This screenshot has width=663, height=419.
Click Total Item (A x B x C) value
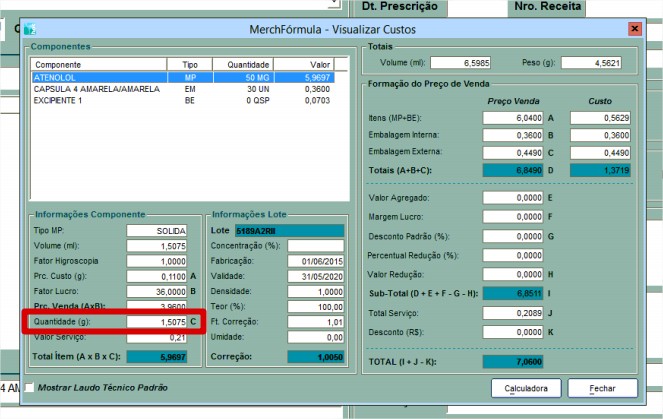156,357
